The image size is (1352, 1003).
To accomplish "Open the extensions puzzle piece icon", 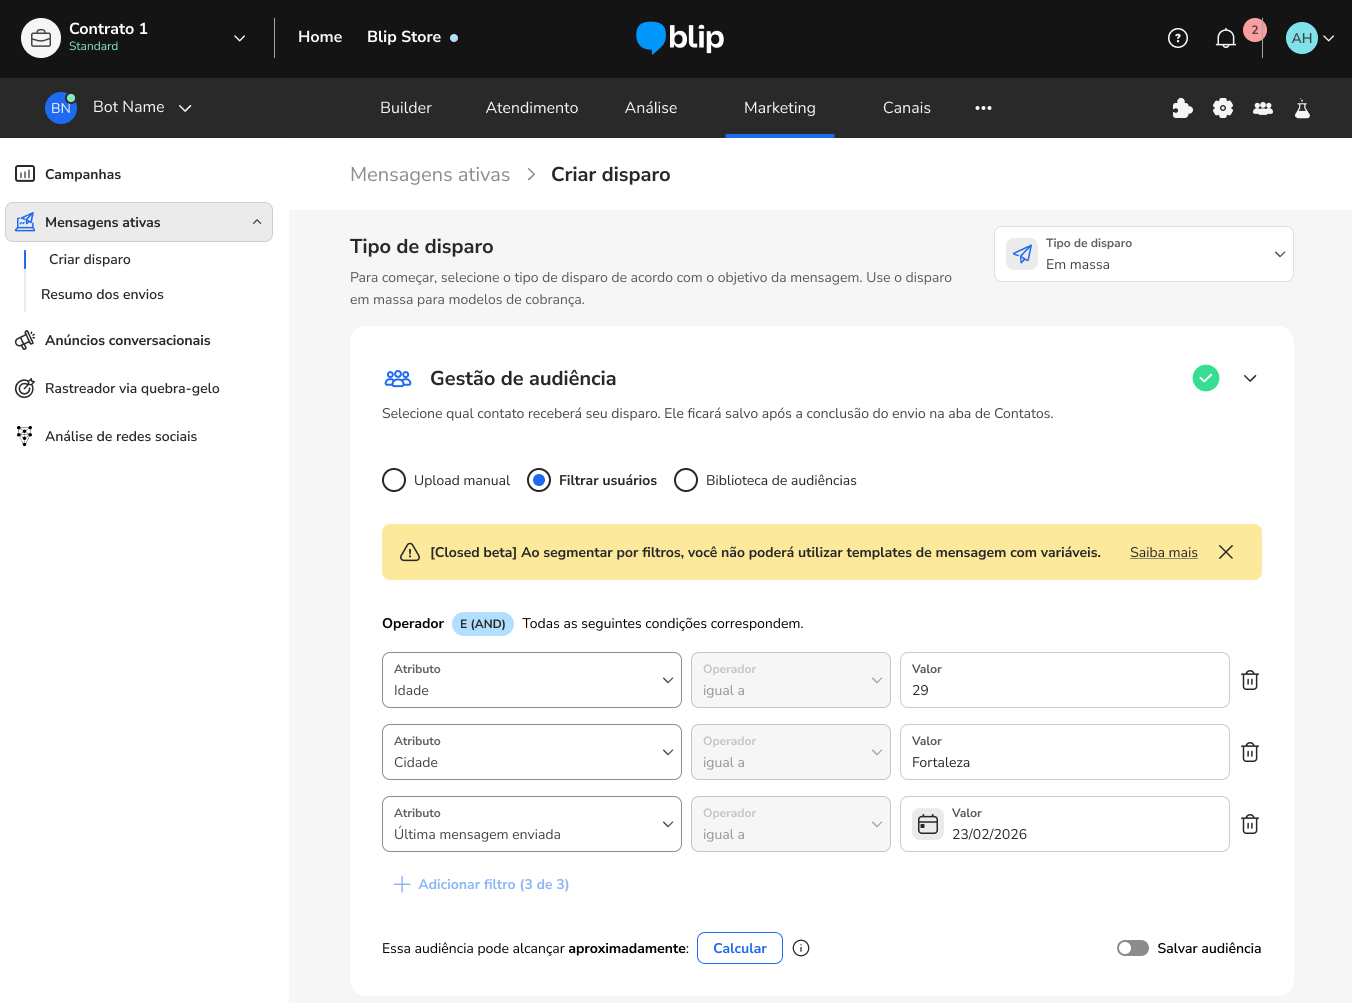I will coord(1182,108).
